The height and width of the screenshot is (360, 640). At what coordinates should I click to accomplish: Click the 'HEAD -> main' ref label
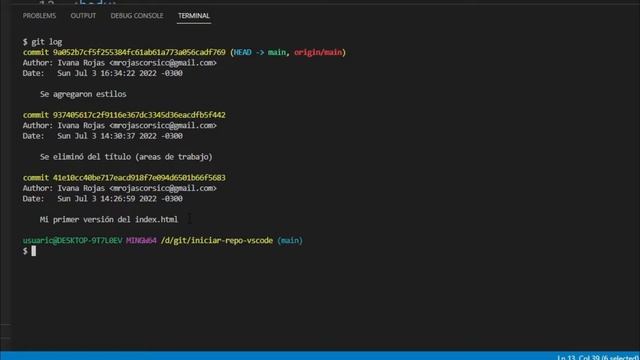tap(260, 52)
